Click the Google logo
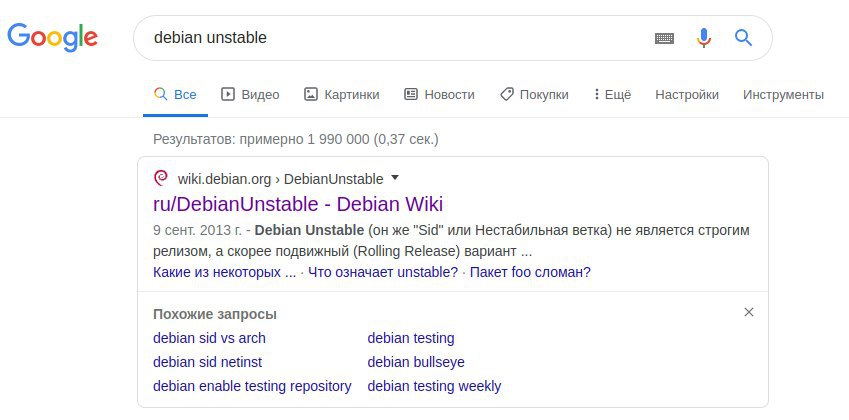849x420 pixels. (x=53, y=37)
